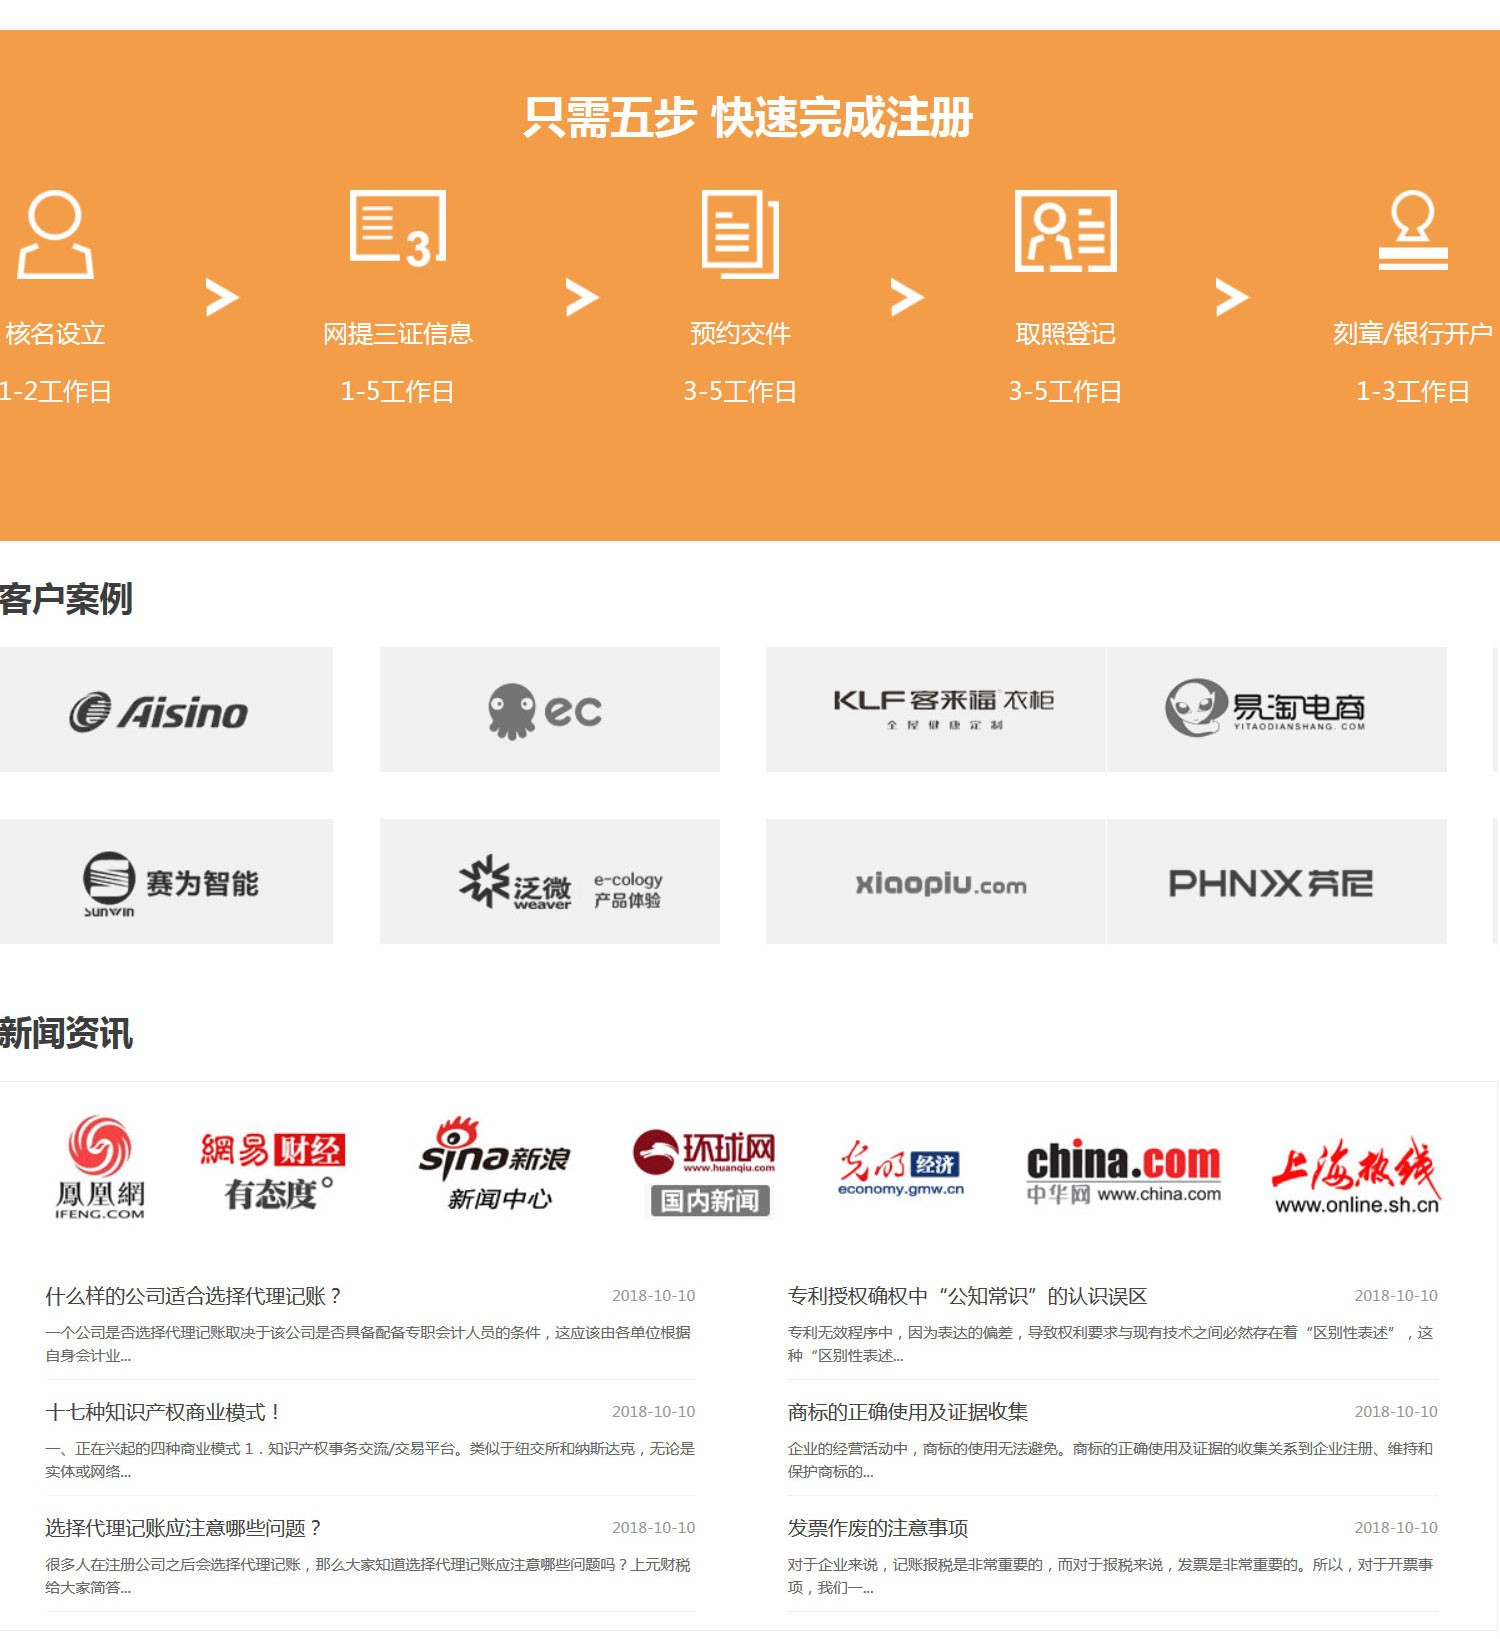
Task: Click the 核名设立 step label
Action: click(55, 334)
